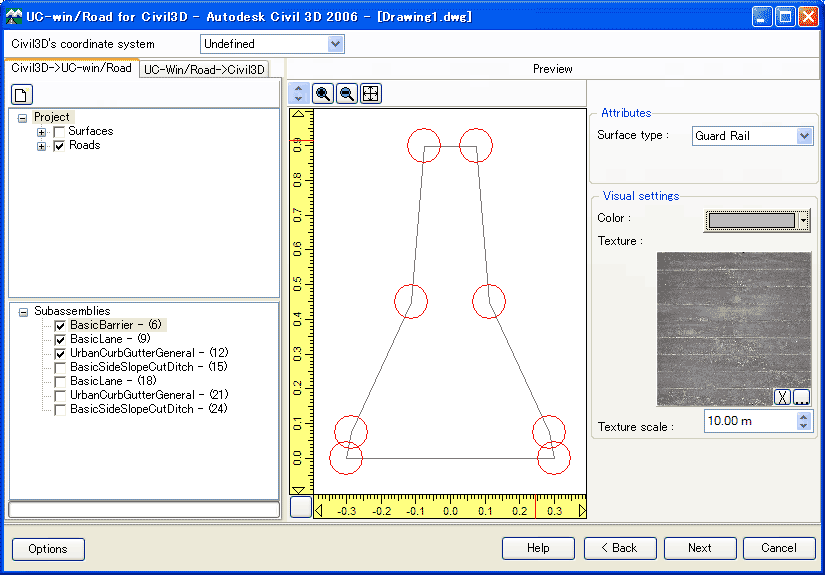The height and width of the screenshot is (575, 825).
Task: Browse for texture with the ellipsis button
Action: 801,397
